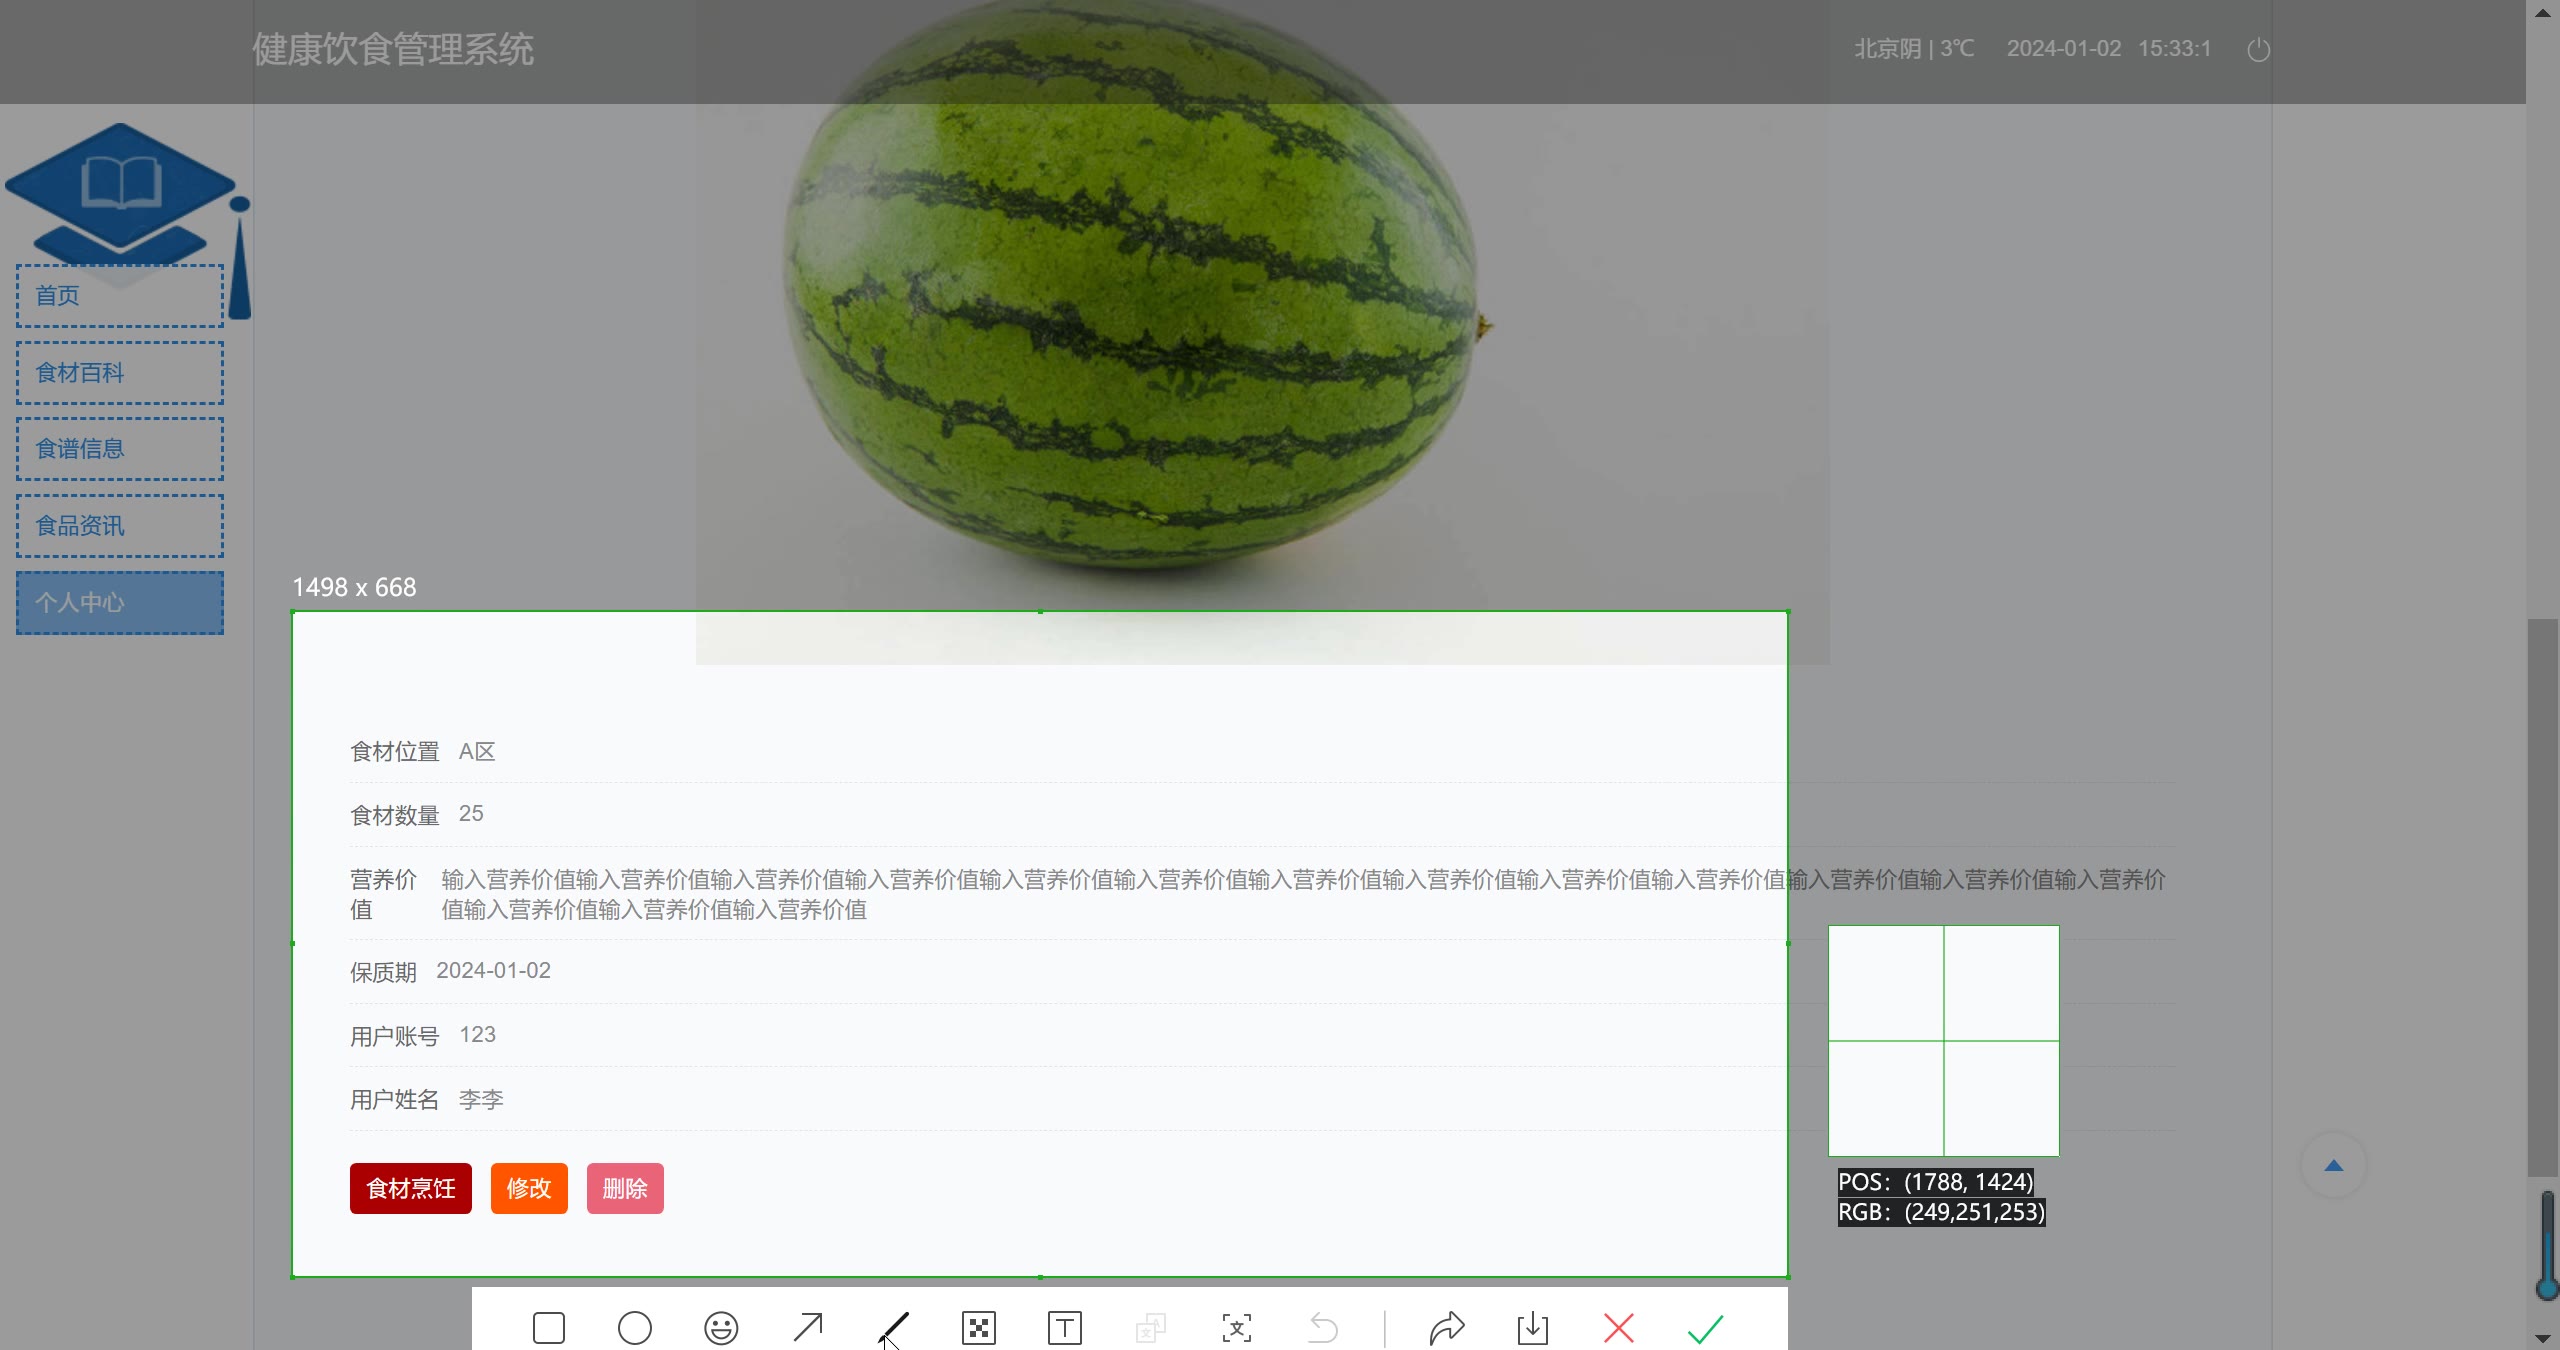Click the back-to-top arrow button
Screen dimensions: 2560x1350
[x=2334, y=1165]
